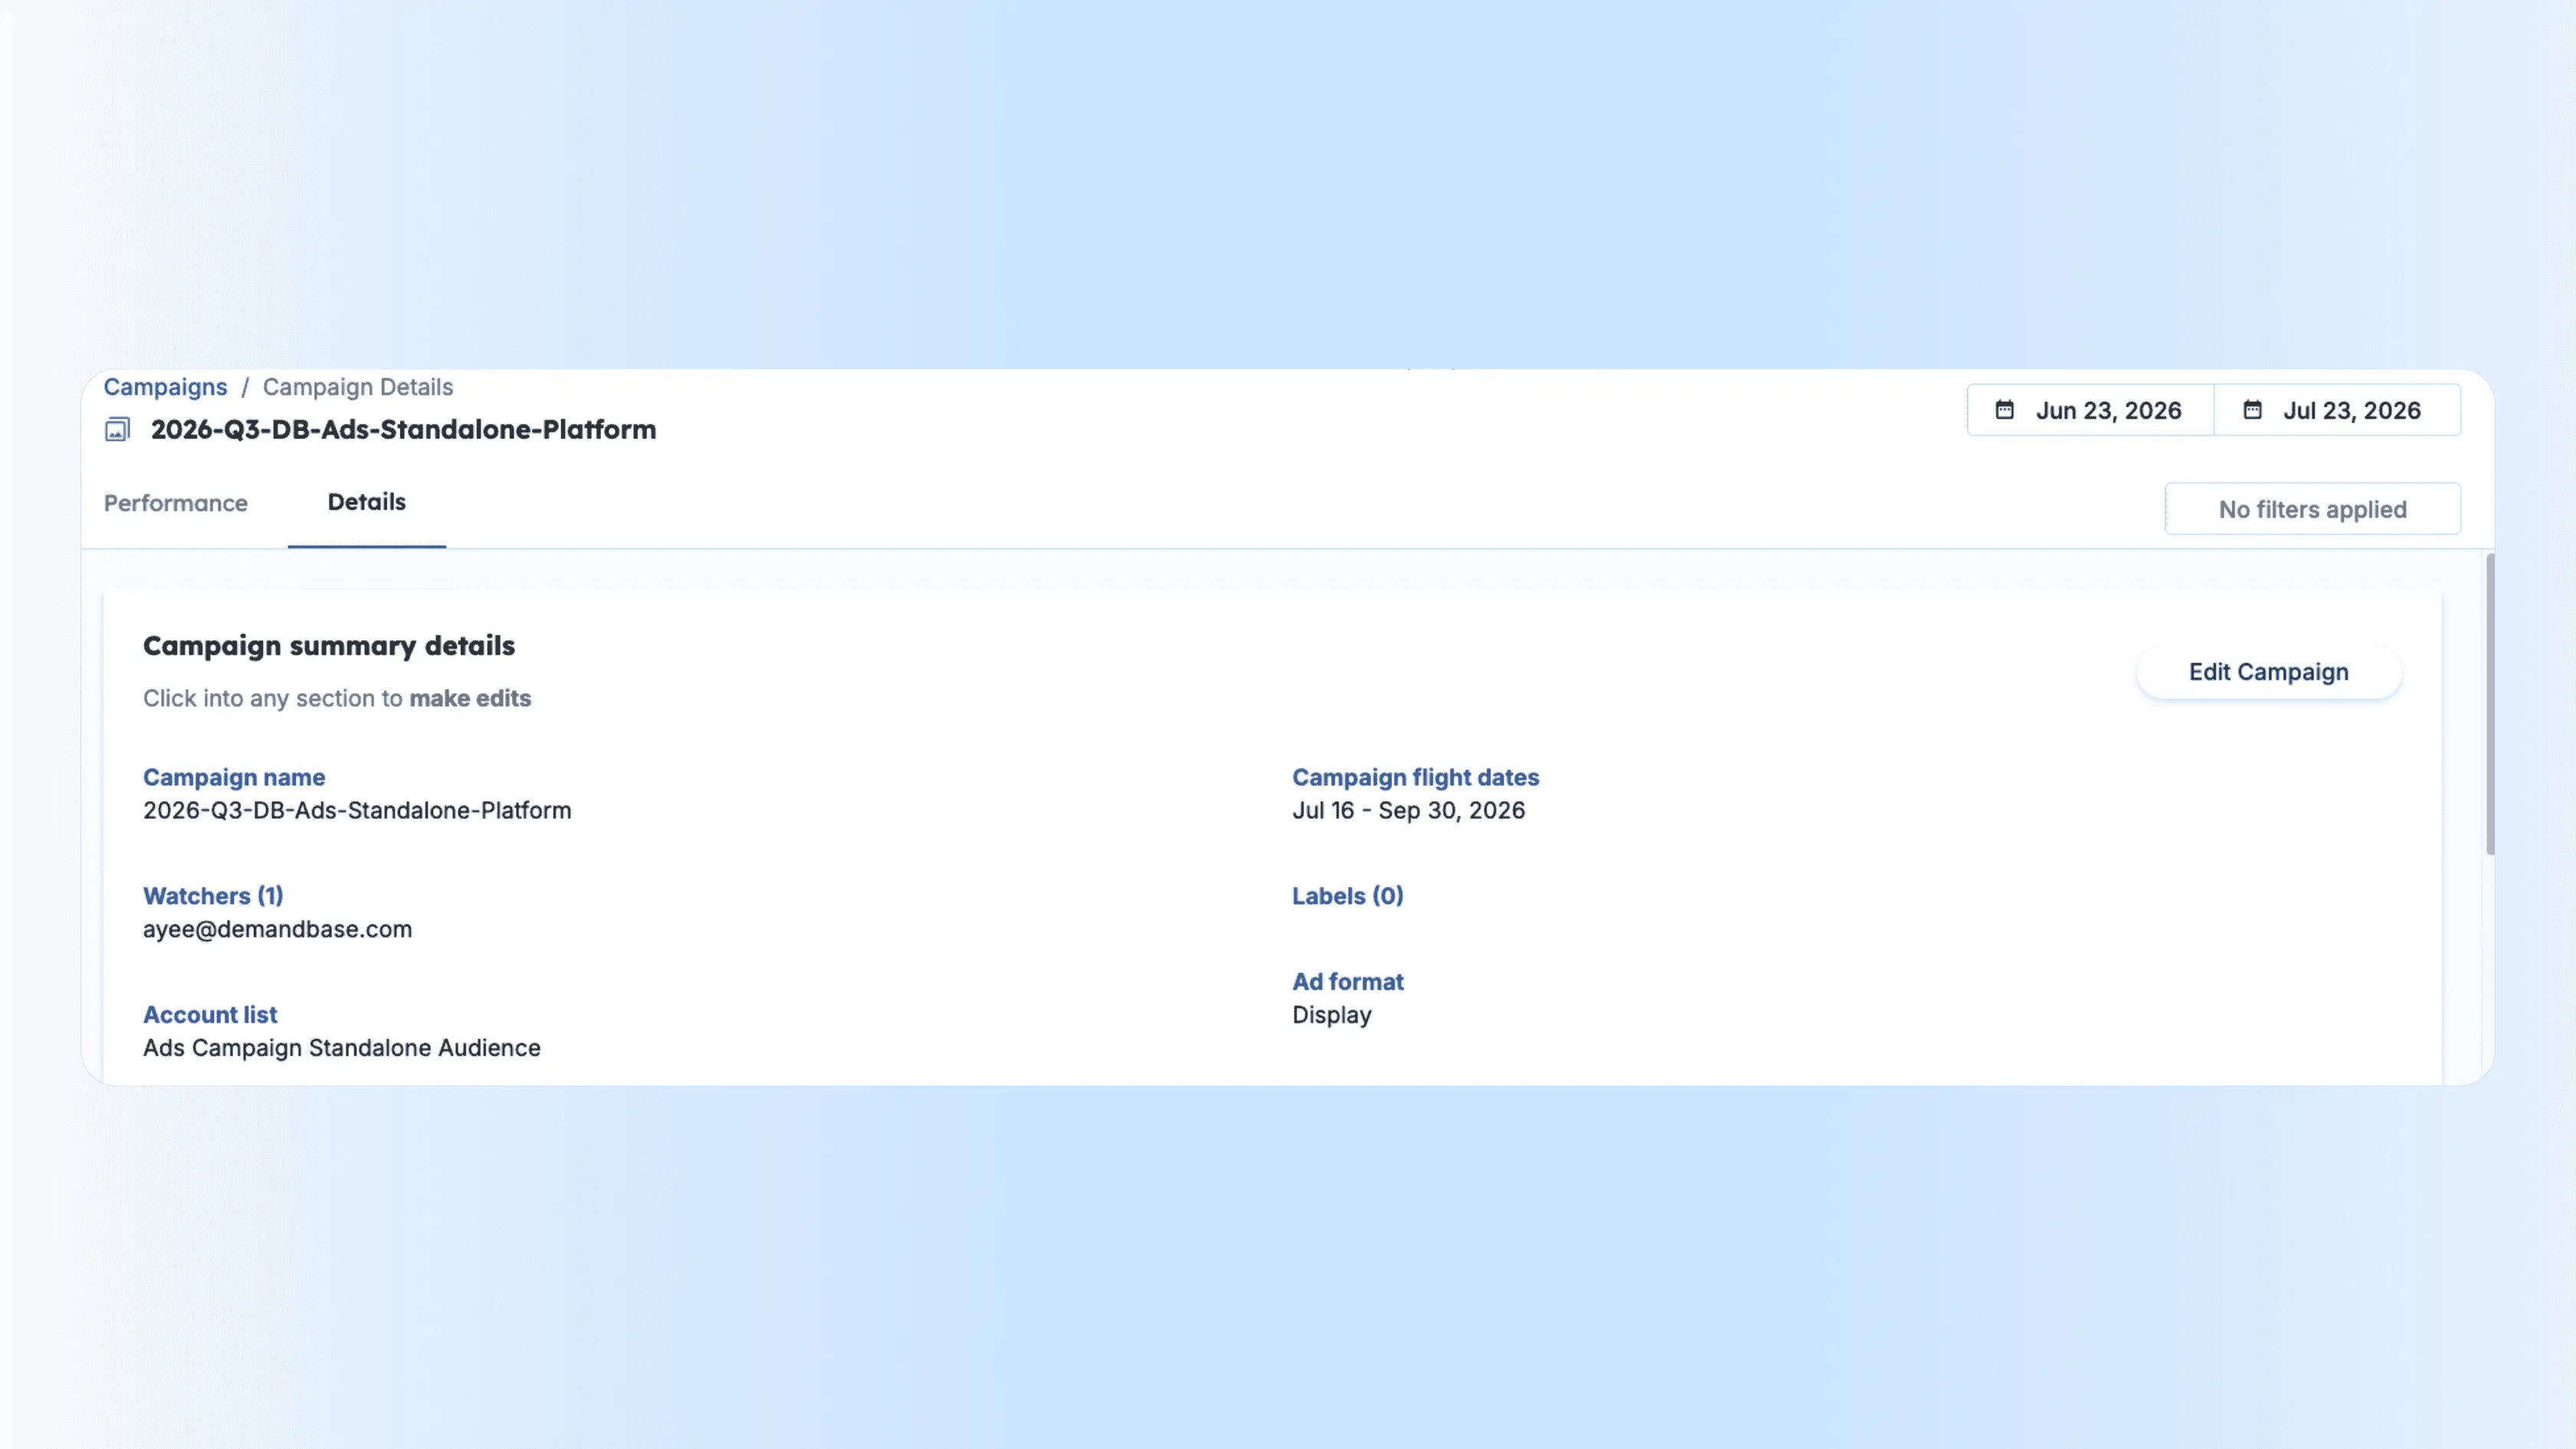Click the Edit Campaign button
The height and width of the screenshot is (1449, 2576).
pos(2268,672)
